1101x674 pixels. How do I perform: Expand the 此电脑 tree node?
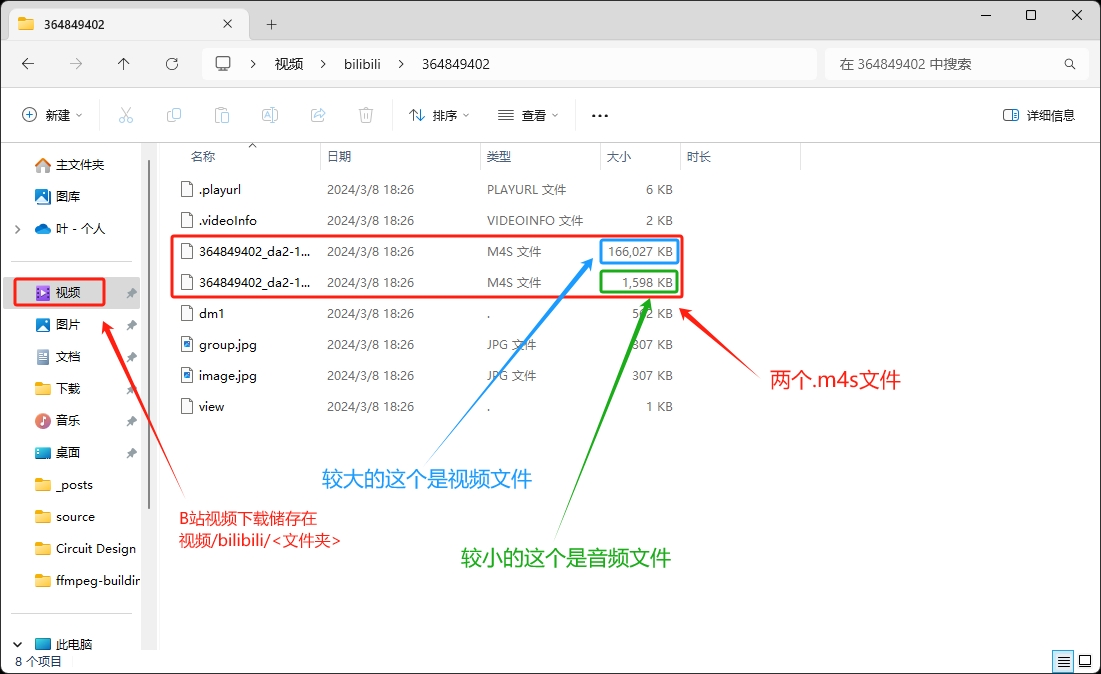tap(18, 645)
